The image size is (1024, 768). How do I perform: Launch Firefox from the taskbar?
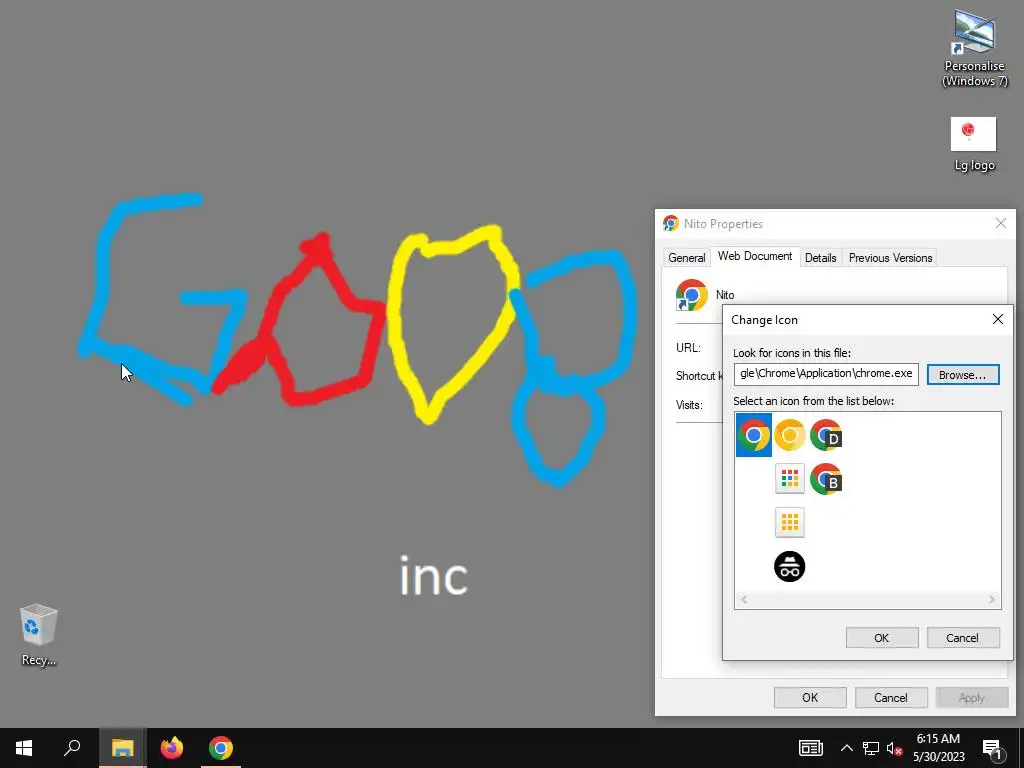click(x=172, y=748)
